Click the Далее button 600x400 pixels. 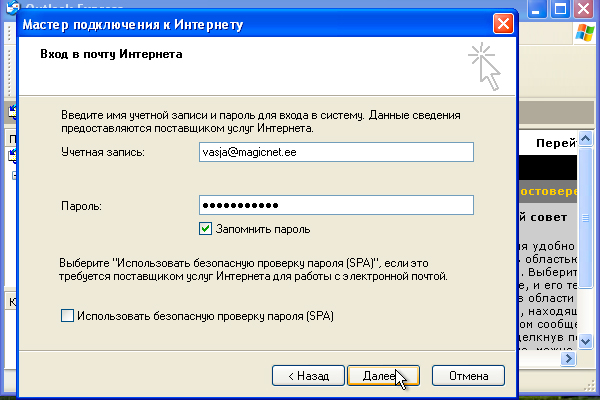coord(383,376)
